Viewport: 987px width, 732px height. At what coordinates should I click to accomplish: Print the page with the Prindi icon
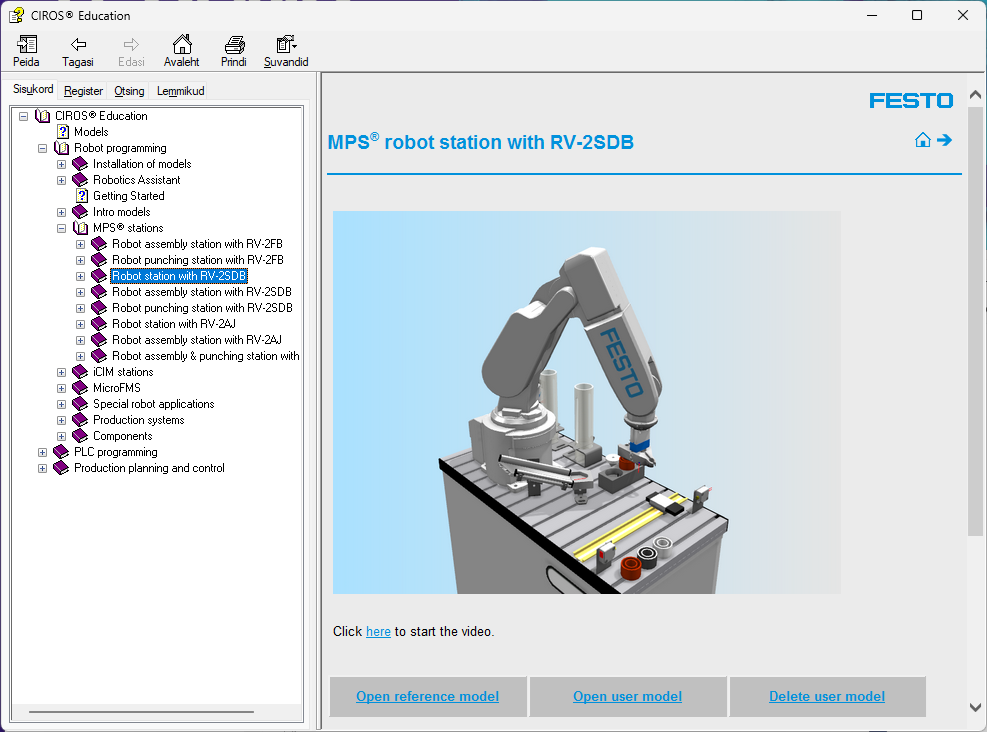point(234,44)
